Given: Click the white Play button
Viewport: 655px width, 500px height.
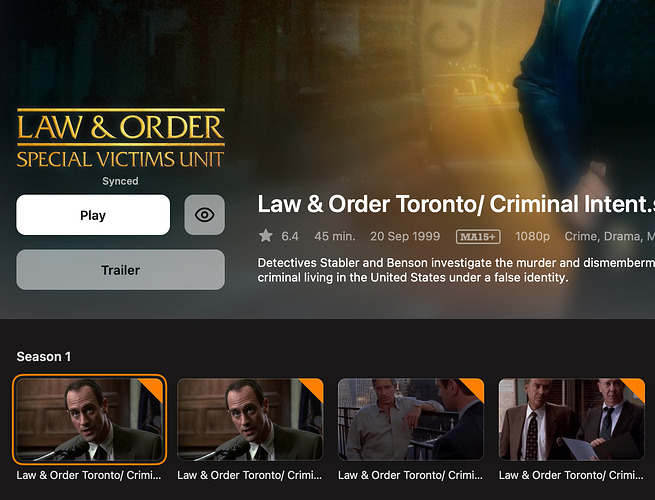Looking at the screenshot, I should (93, 215).
